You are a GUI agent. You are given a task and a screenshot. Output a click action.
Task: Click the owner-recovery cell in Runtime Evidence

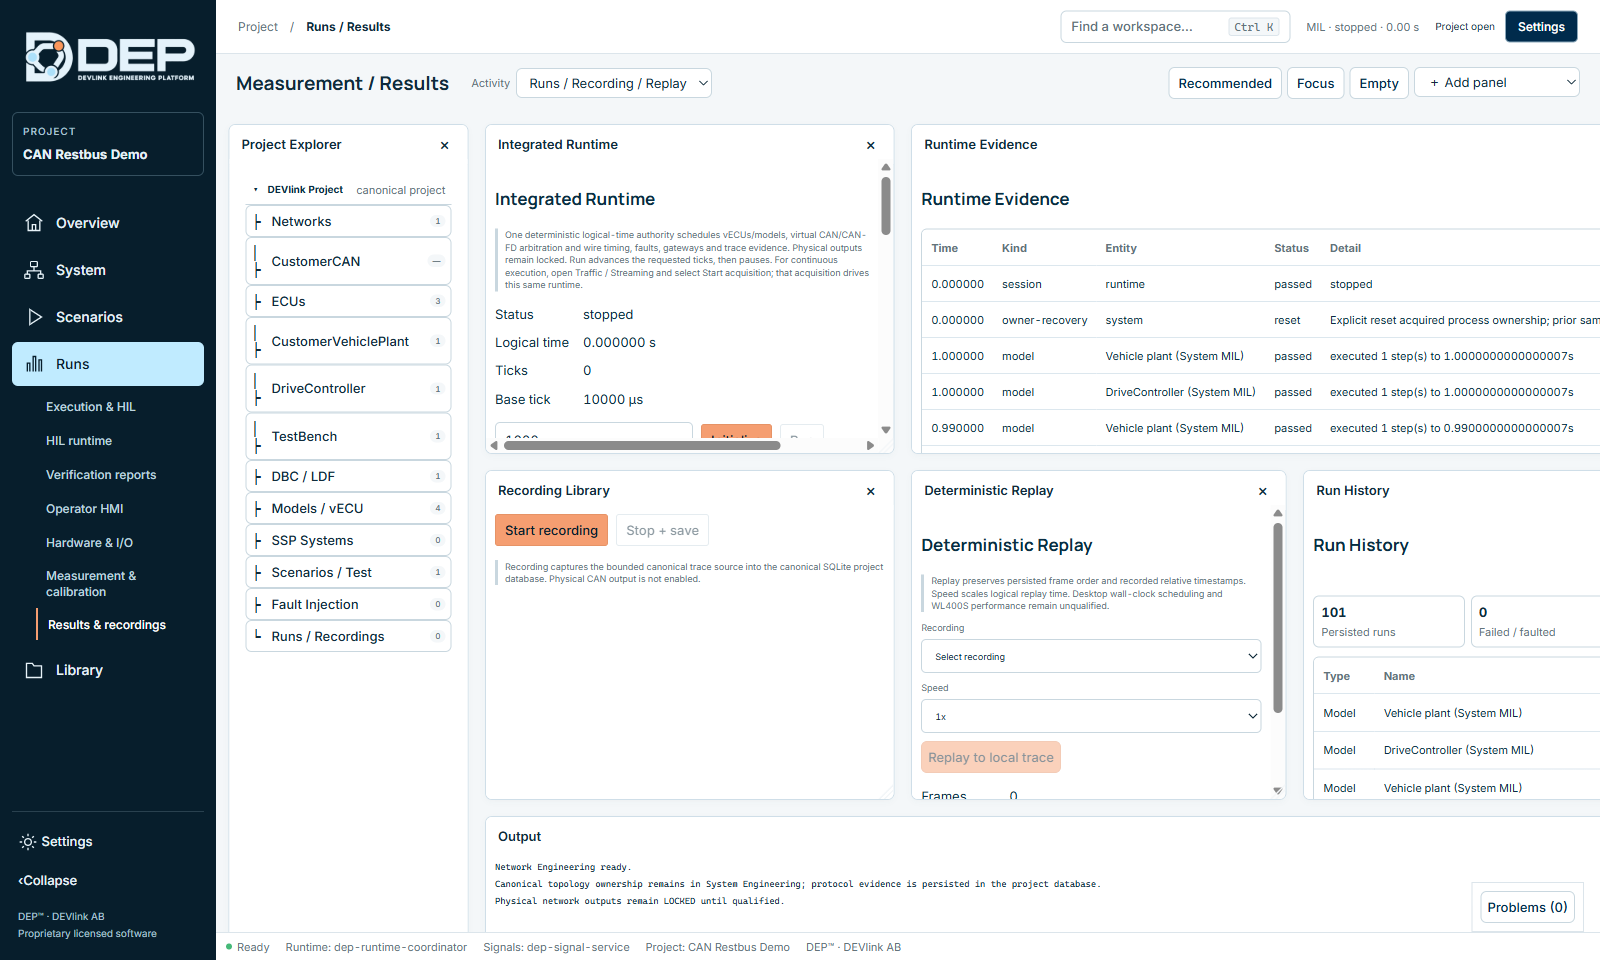pyautogui.click(x=1044, y=320)
